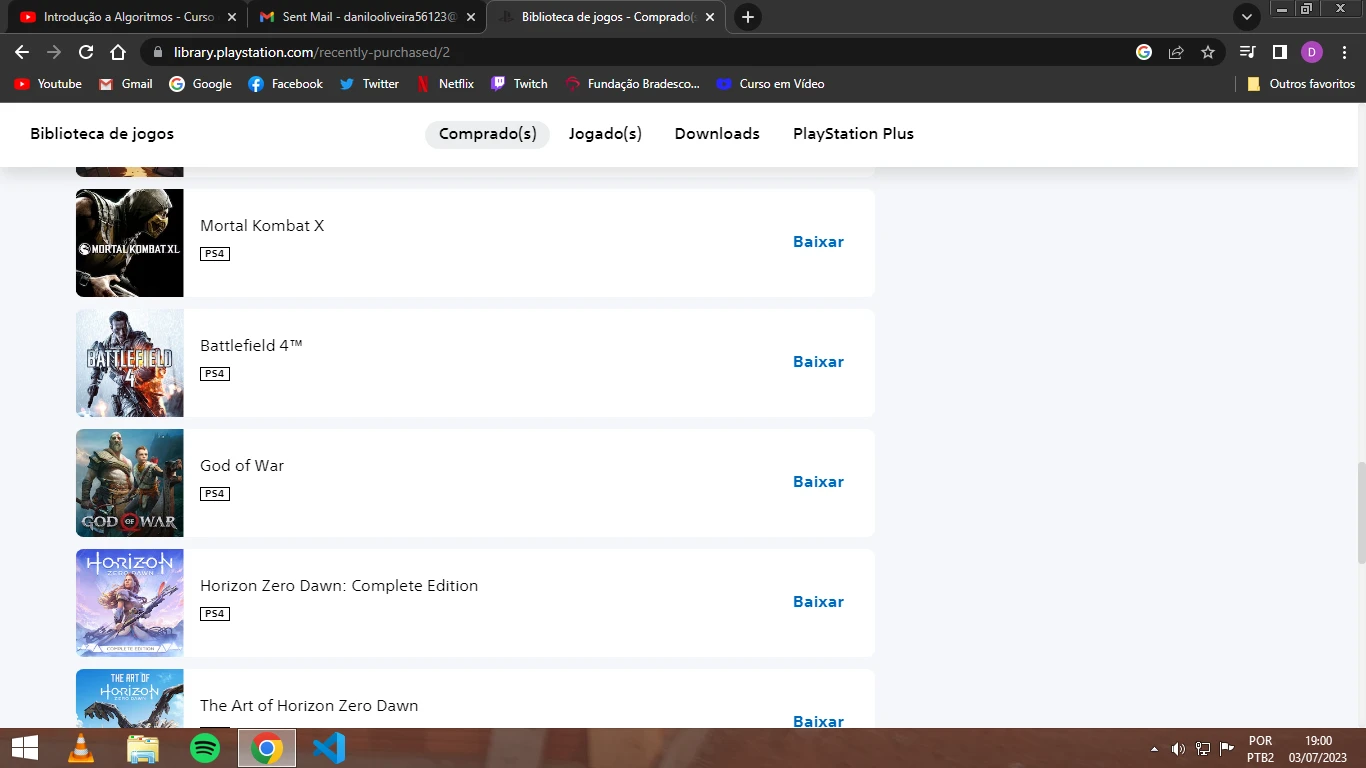The width and height of the screenshot is (1366, 768).
Task: Open the Mortal Kombat XL cover thumbnail
Action: click(x=130, y=243)
